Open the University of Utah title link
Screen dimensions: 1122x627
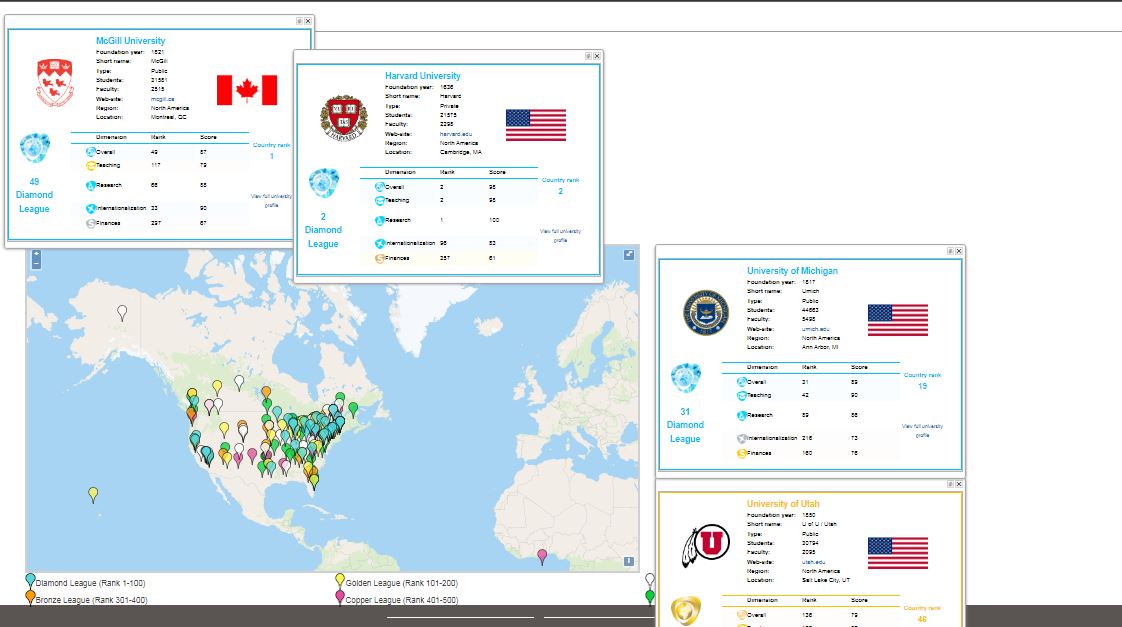(783, 504)
